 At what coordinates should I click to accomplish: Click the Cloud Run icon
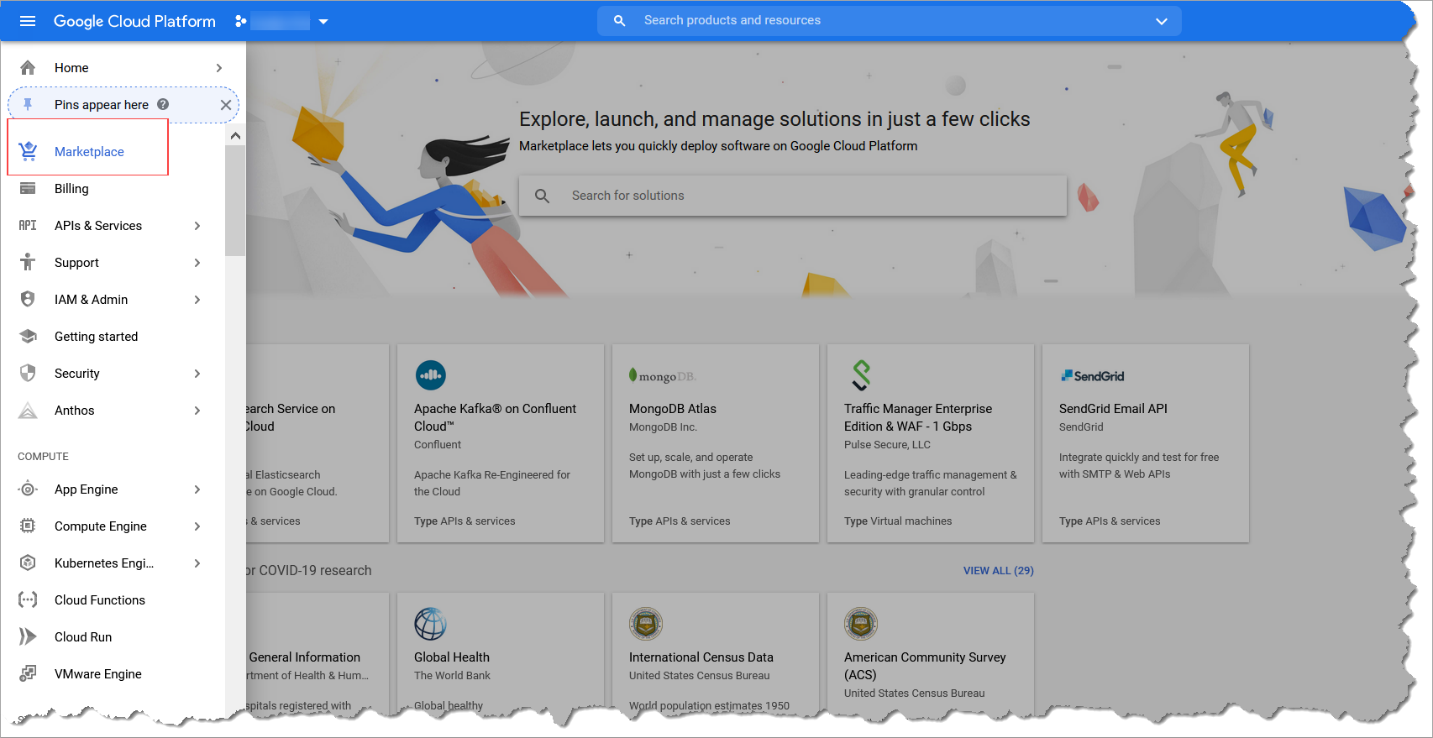click(28, 638)
